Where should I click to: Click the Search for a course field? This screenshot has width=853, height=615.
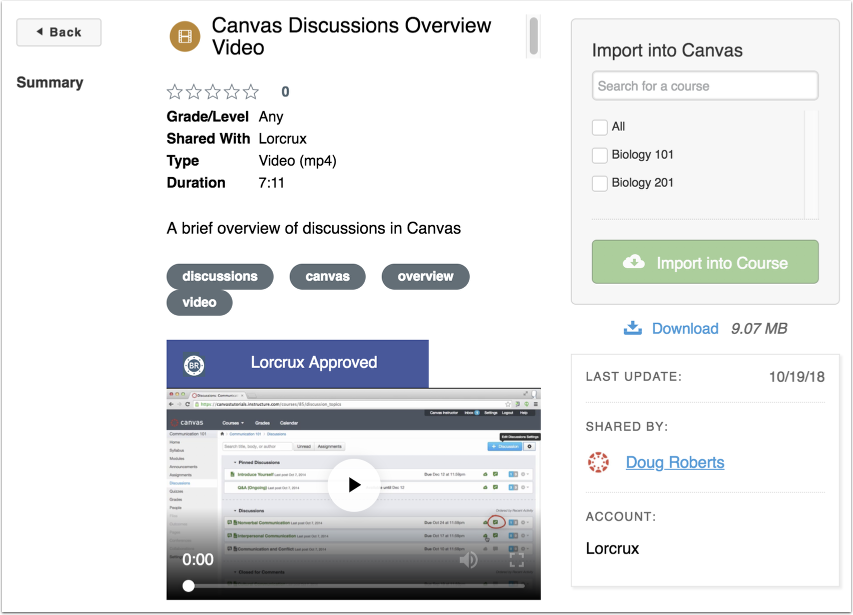(705, 86)
